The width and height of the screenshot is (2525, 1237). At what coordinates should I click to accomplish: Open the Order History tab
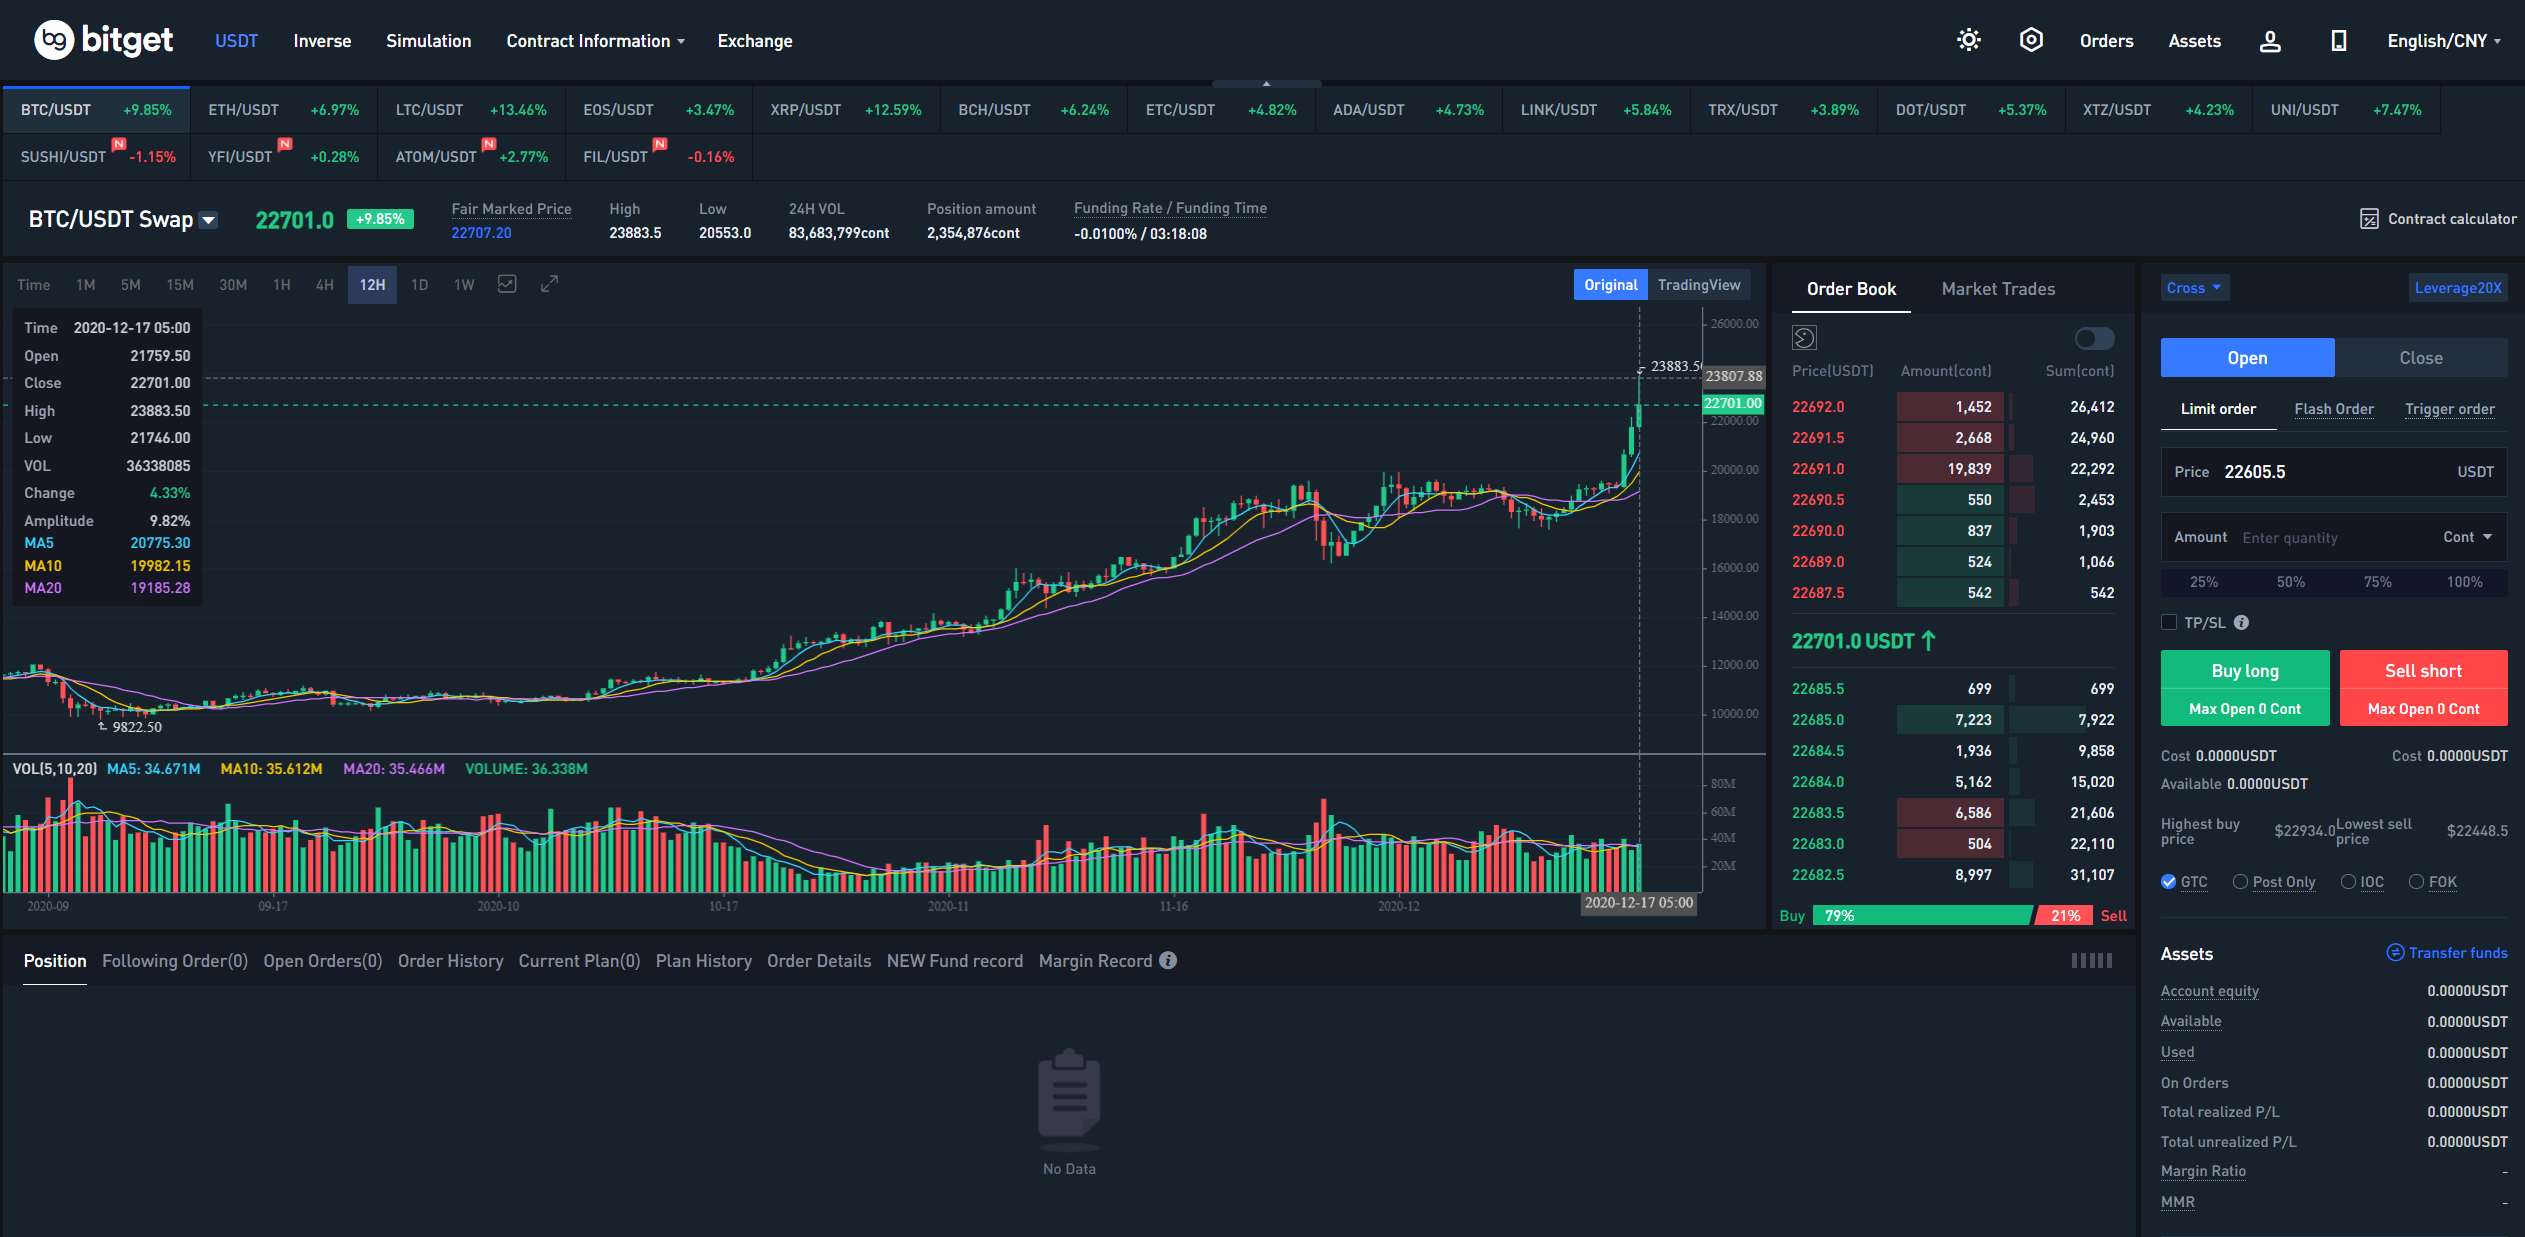(450, 961)
